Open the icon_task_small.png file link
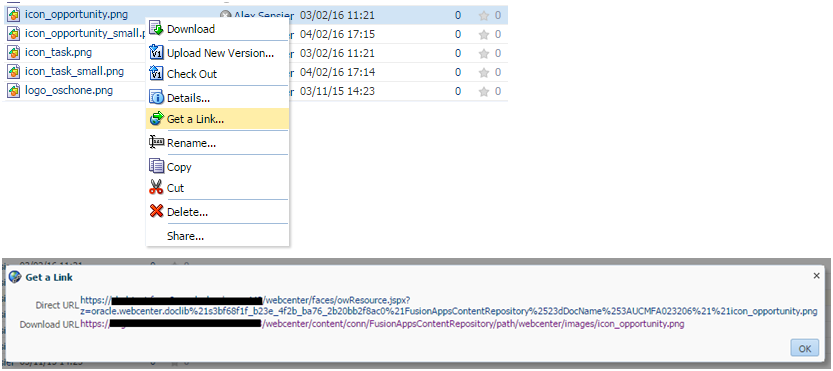Screen dimensions: 833x371 point(74,72)
